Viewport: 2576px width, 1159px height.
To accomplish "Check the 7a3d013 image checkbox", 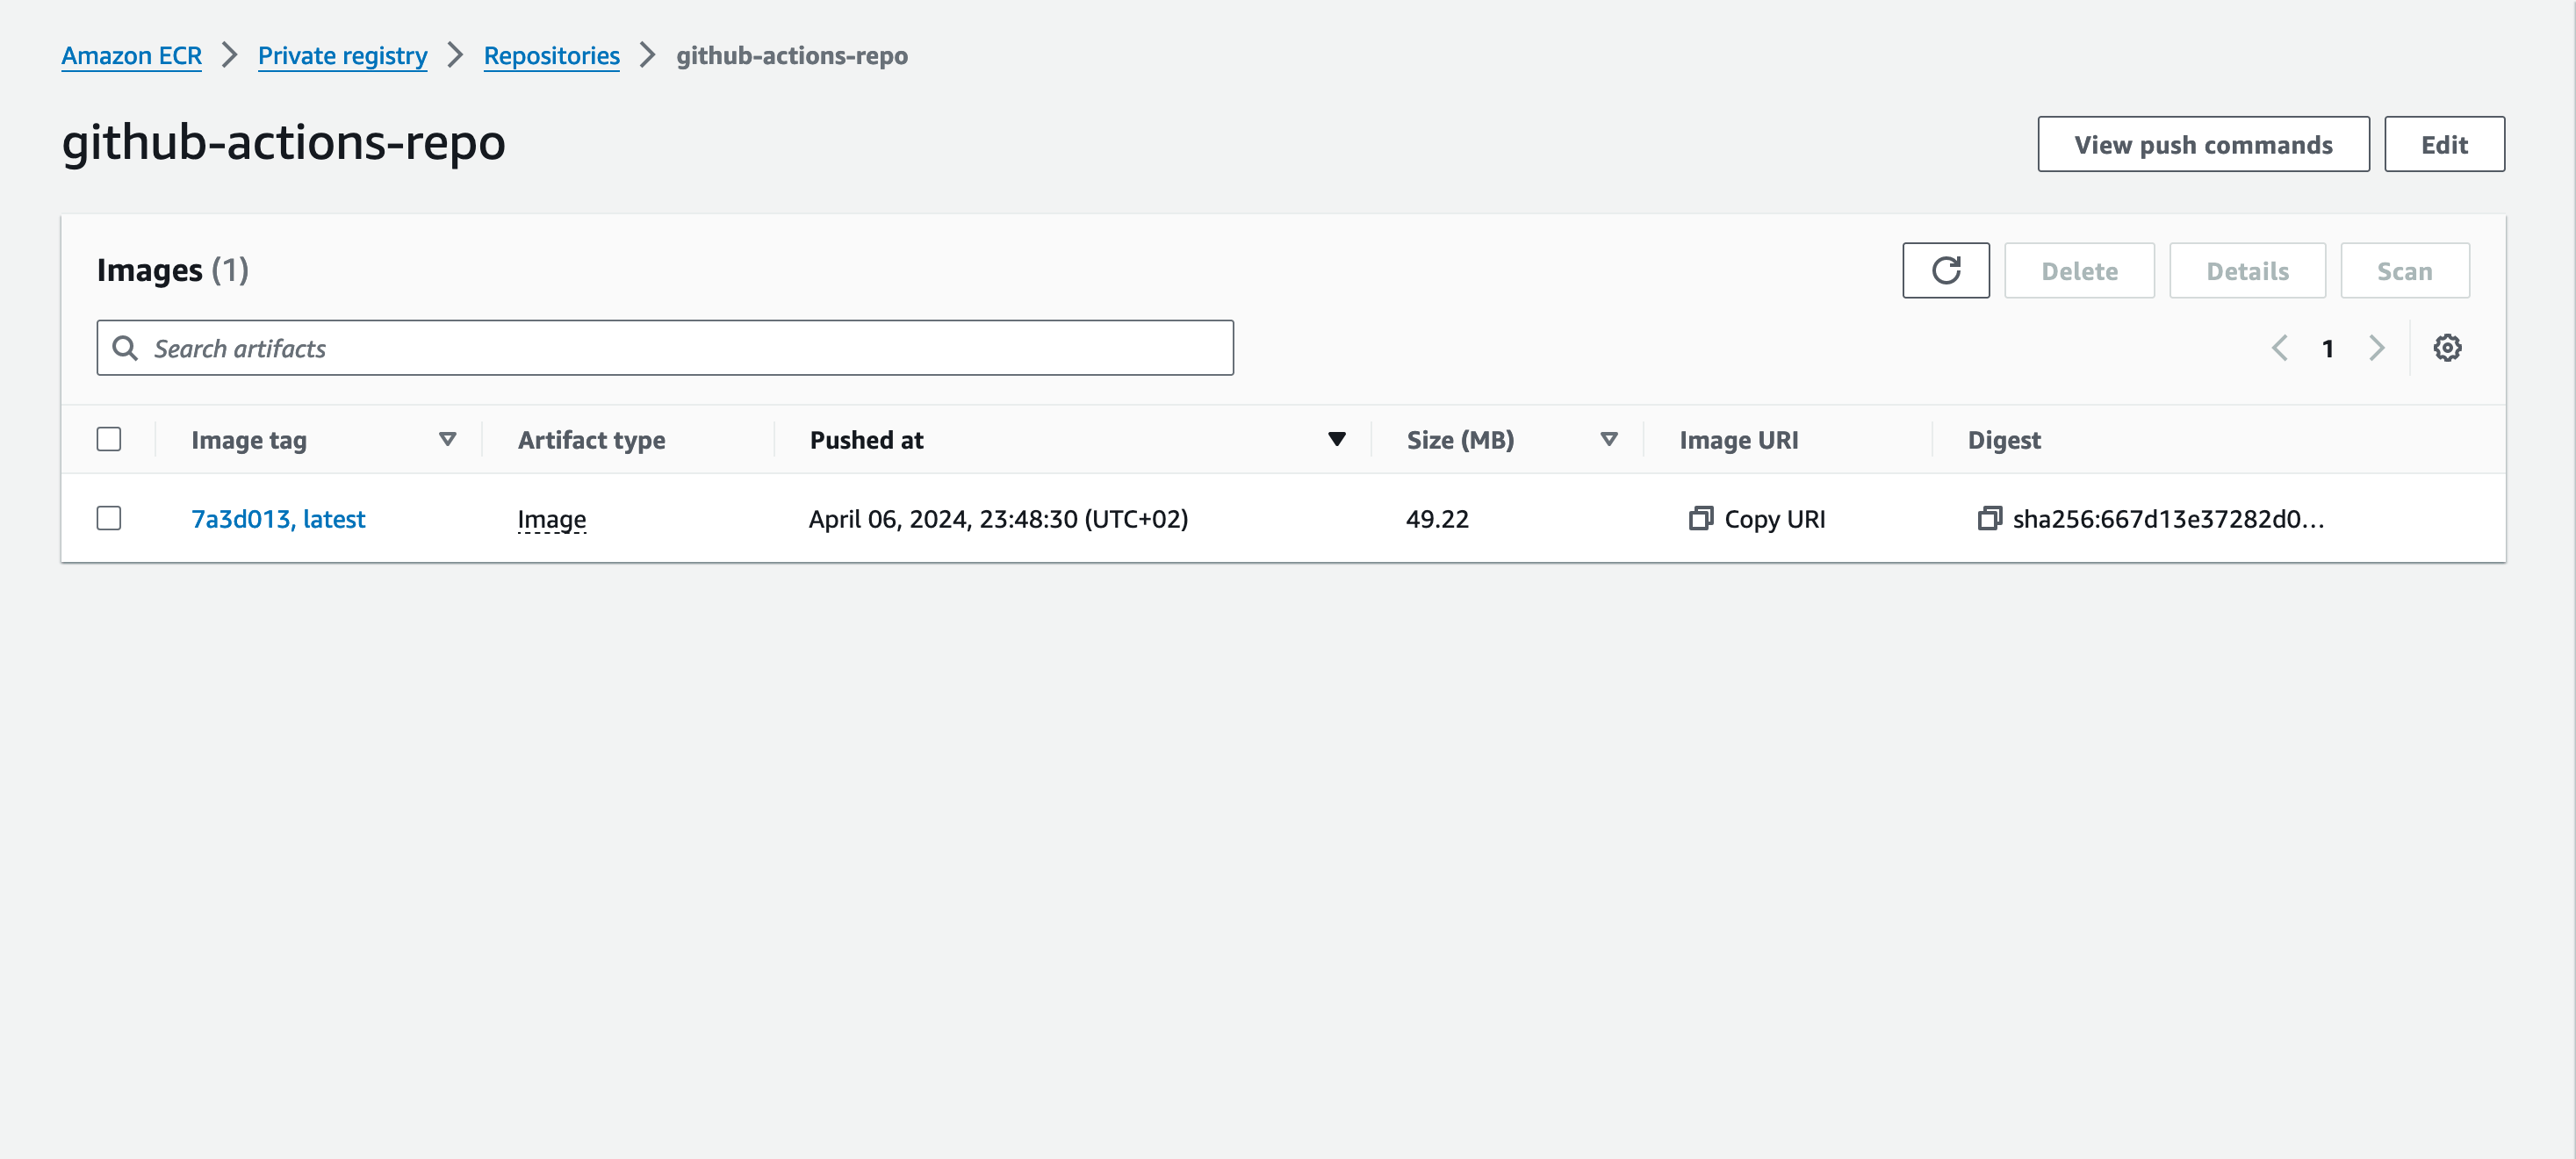I will (108, 516).
